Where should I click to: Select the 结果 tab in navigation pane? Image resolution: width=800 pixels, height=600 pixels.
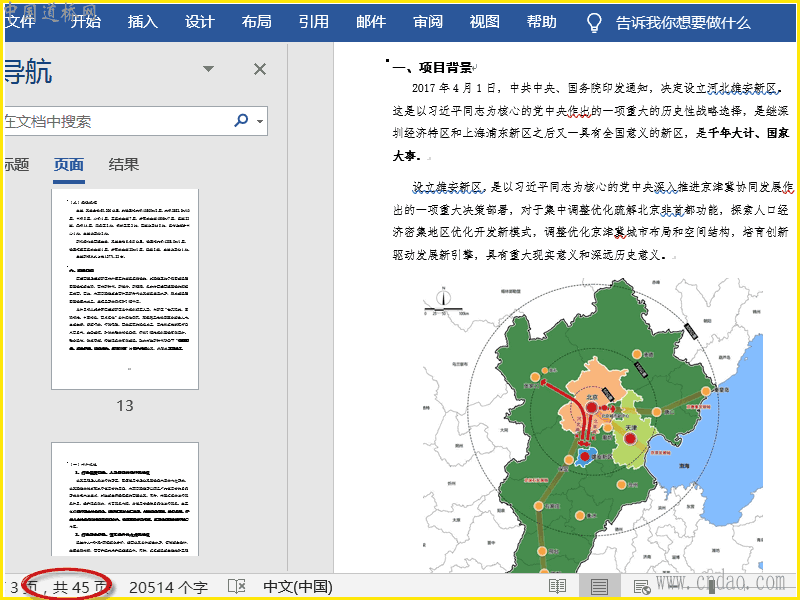124,165
